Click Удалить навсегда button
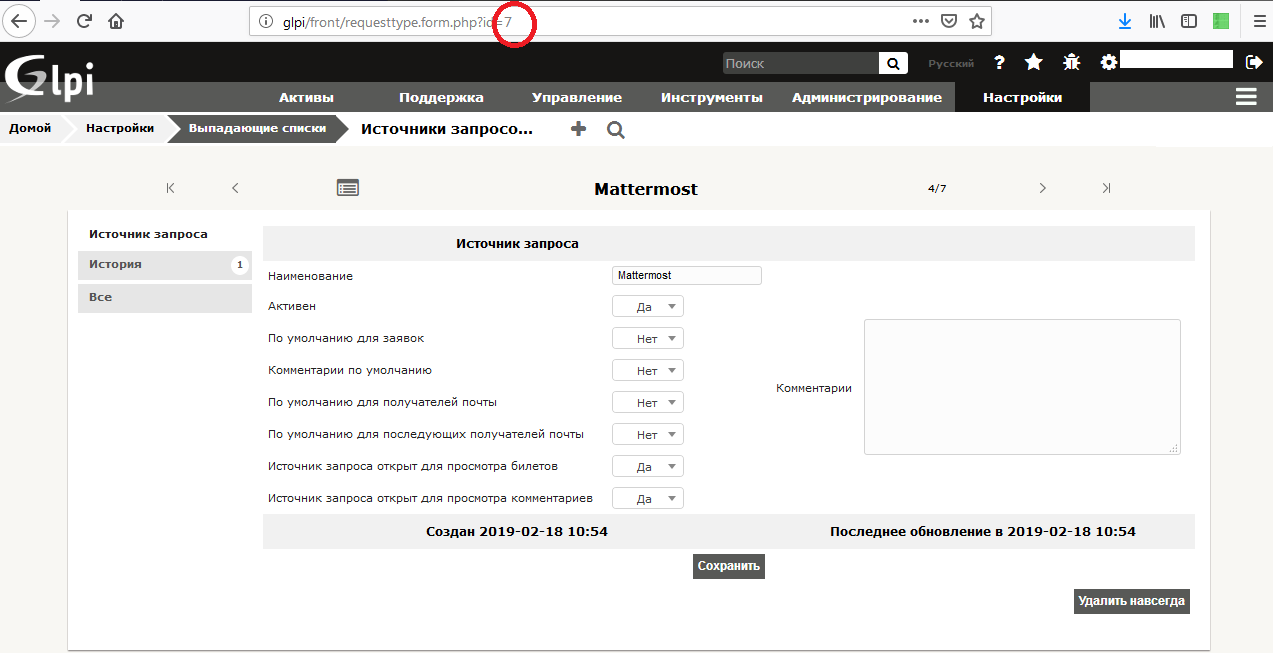The image size is (1273, 653). click(x=1131, y=601)
